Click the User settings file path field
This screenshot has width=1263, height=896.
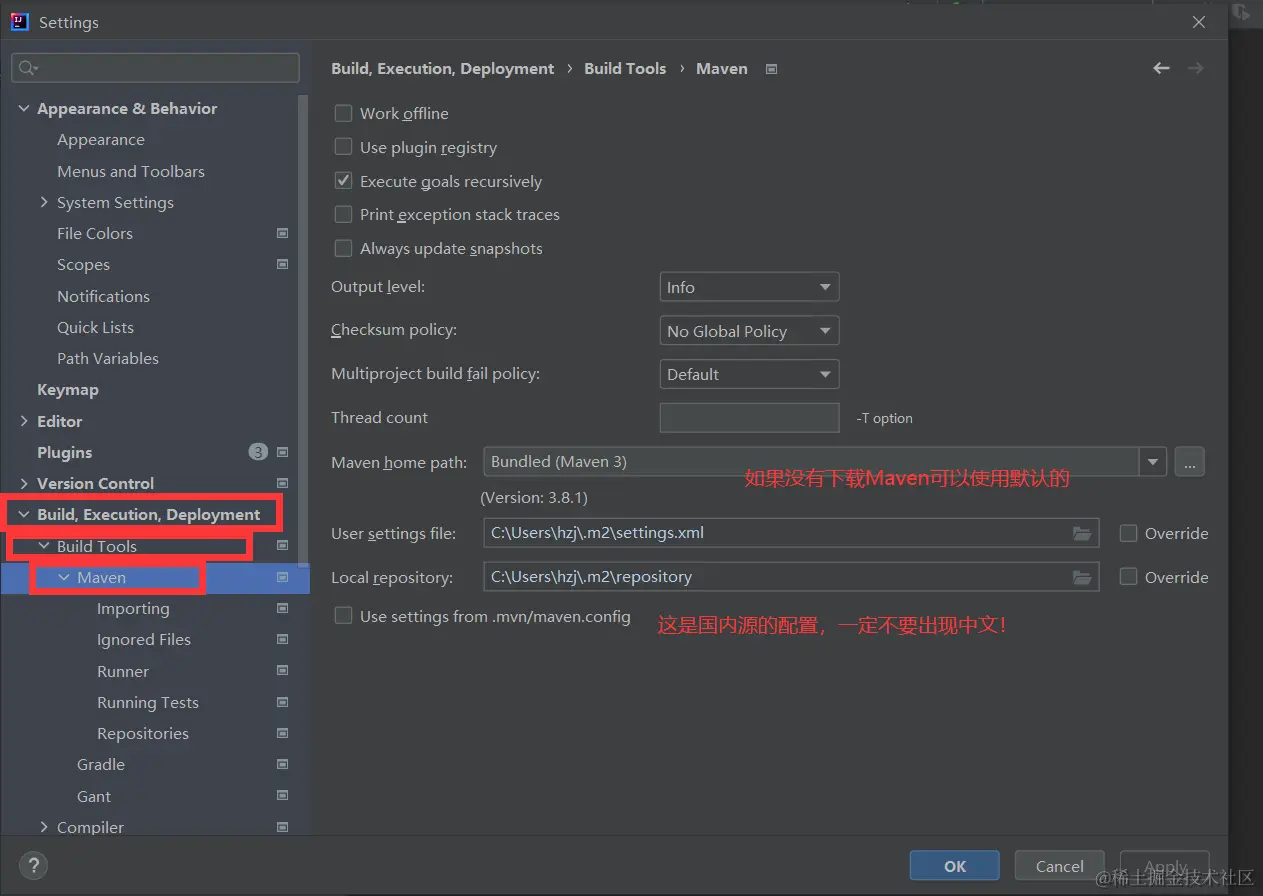[791, 533]
